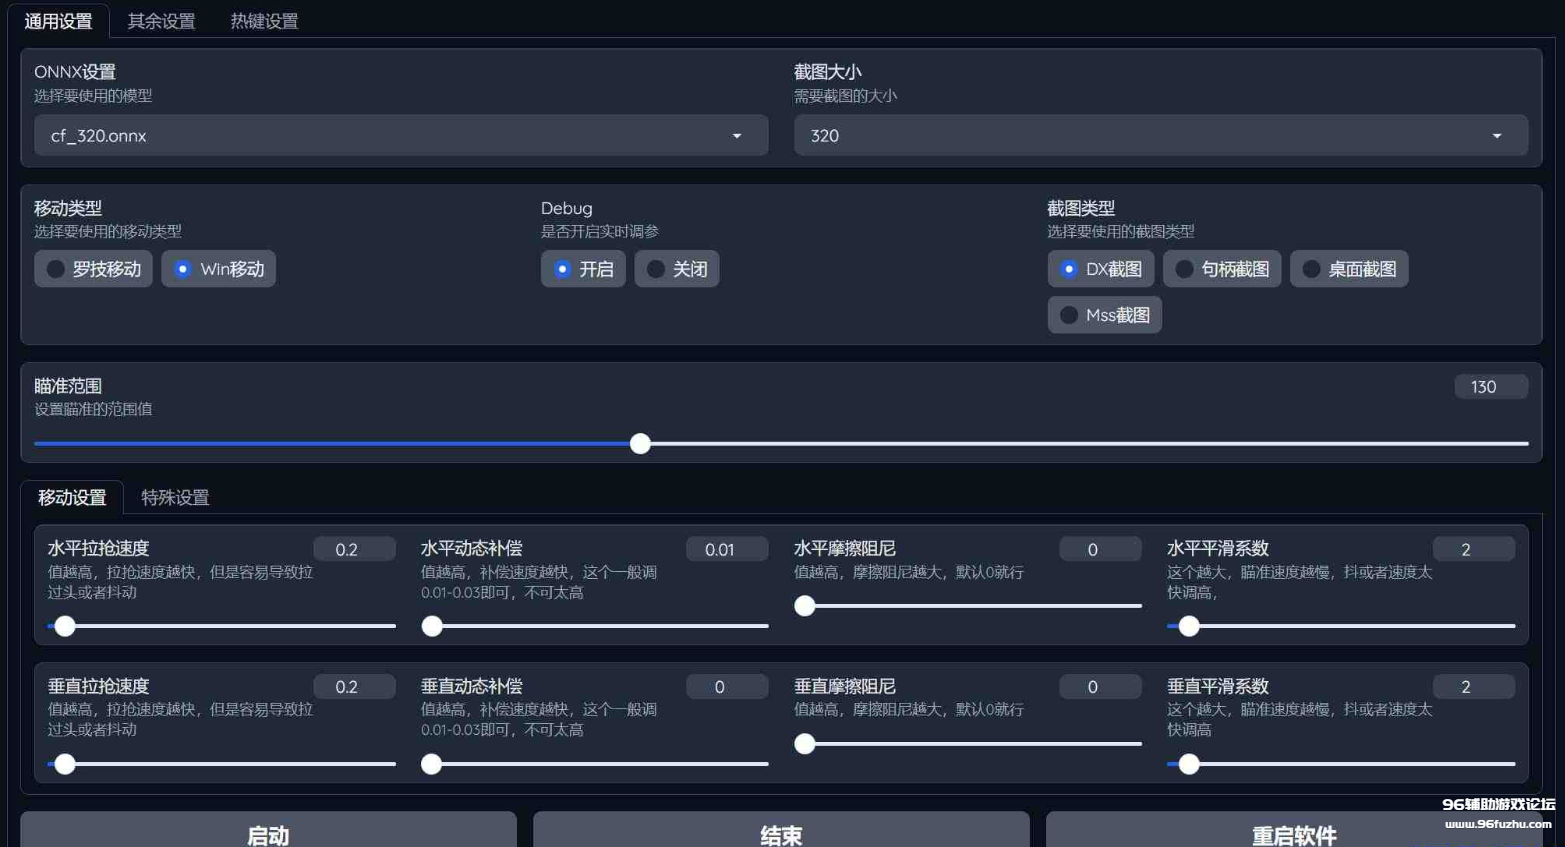Choose the Mss截图 capture type
1565x847 pixels.
click(1104, 315)
